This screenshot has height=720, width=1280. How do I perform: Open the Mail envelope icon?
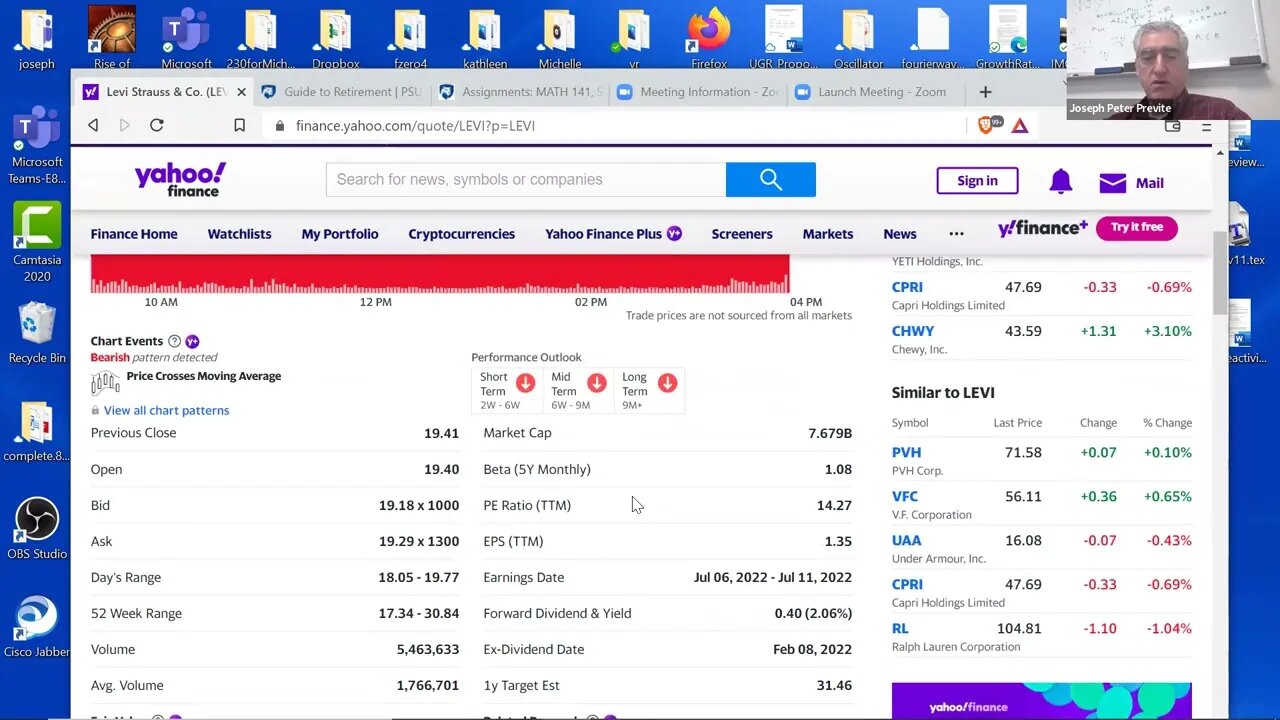click(1112, 183)
